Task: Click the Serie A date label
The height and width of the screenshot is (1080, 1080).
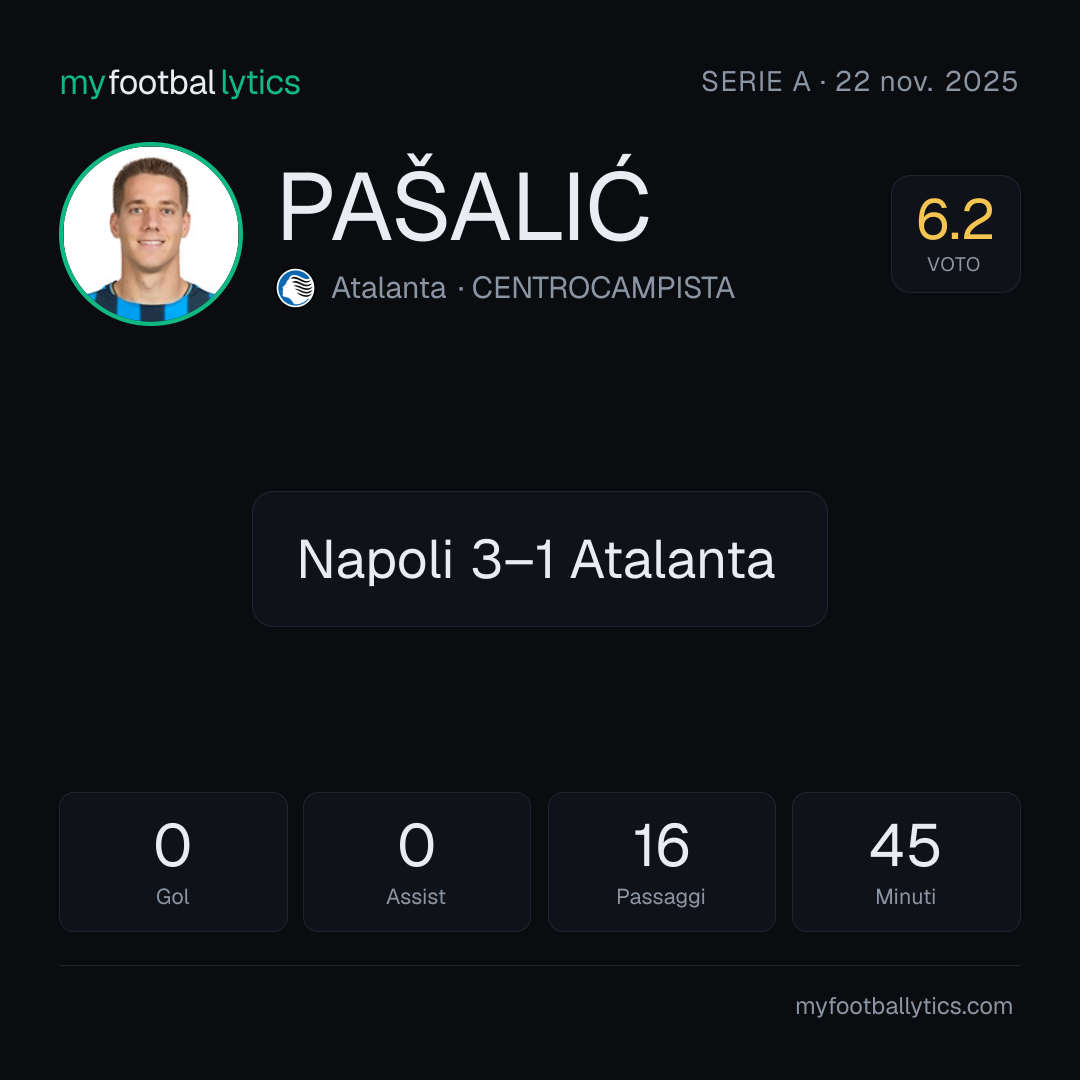Action: click(860, 82)
